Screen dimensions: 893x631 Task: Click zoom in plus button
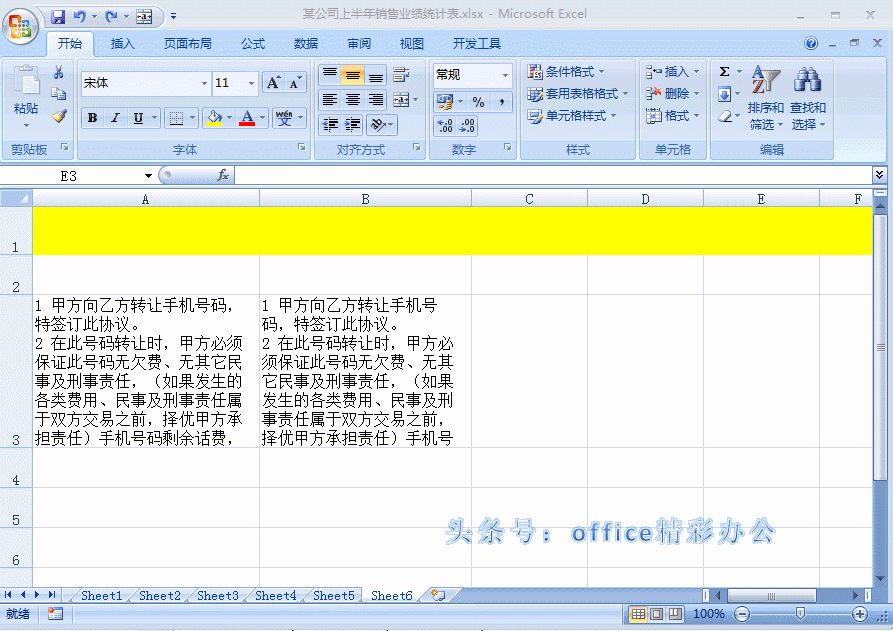859,614
